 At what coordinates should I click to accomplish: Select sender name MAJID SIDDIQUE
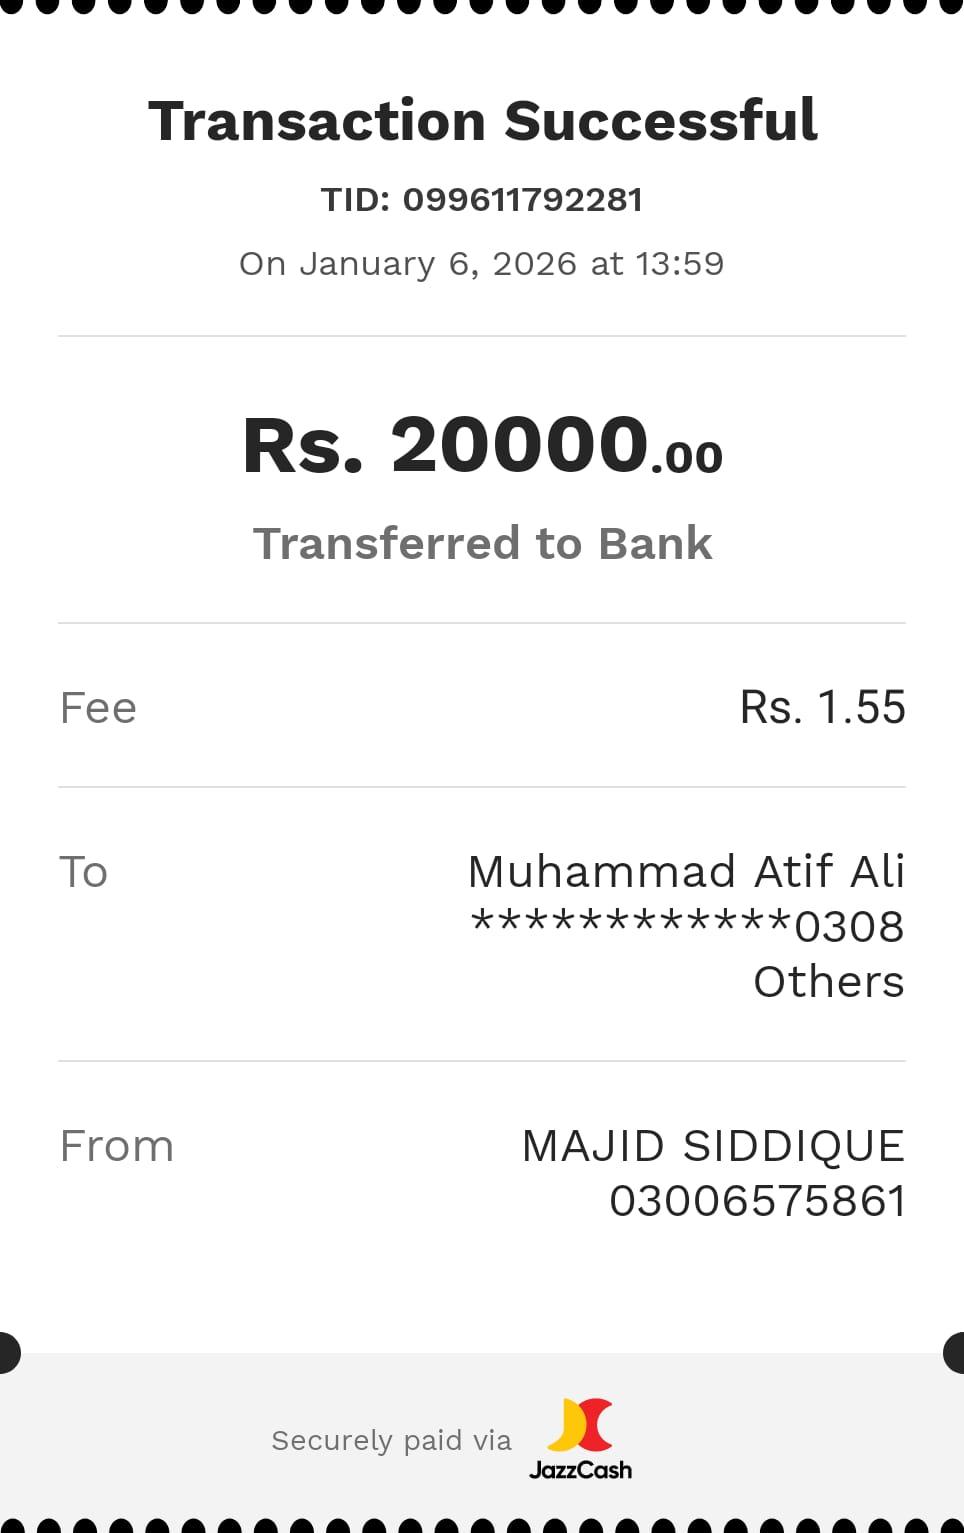coord(713,1146)
